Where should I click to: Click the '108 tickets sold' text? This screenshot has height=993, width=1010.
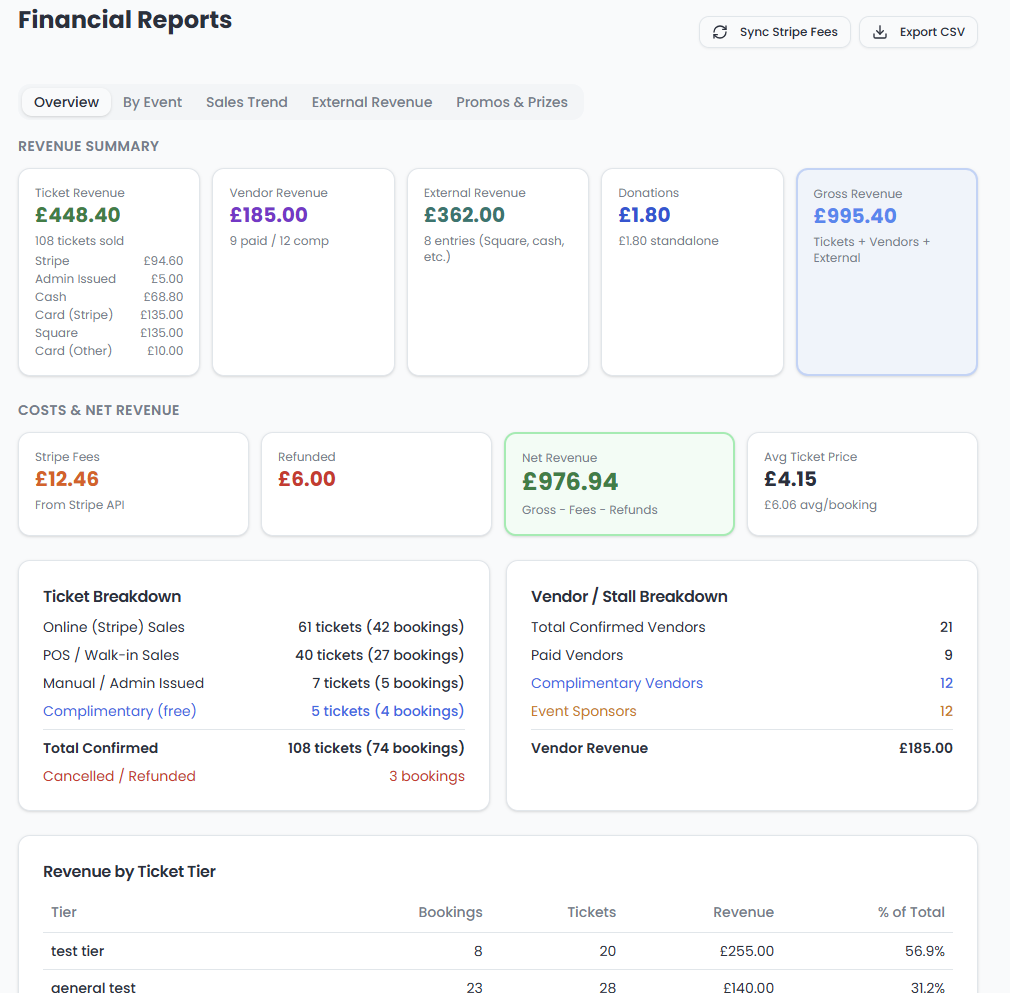[79, 241]
